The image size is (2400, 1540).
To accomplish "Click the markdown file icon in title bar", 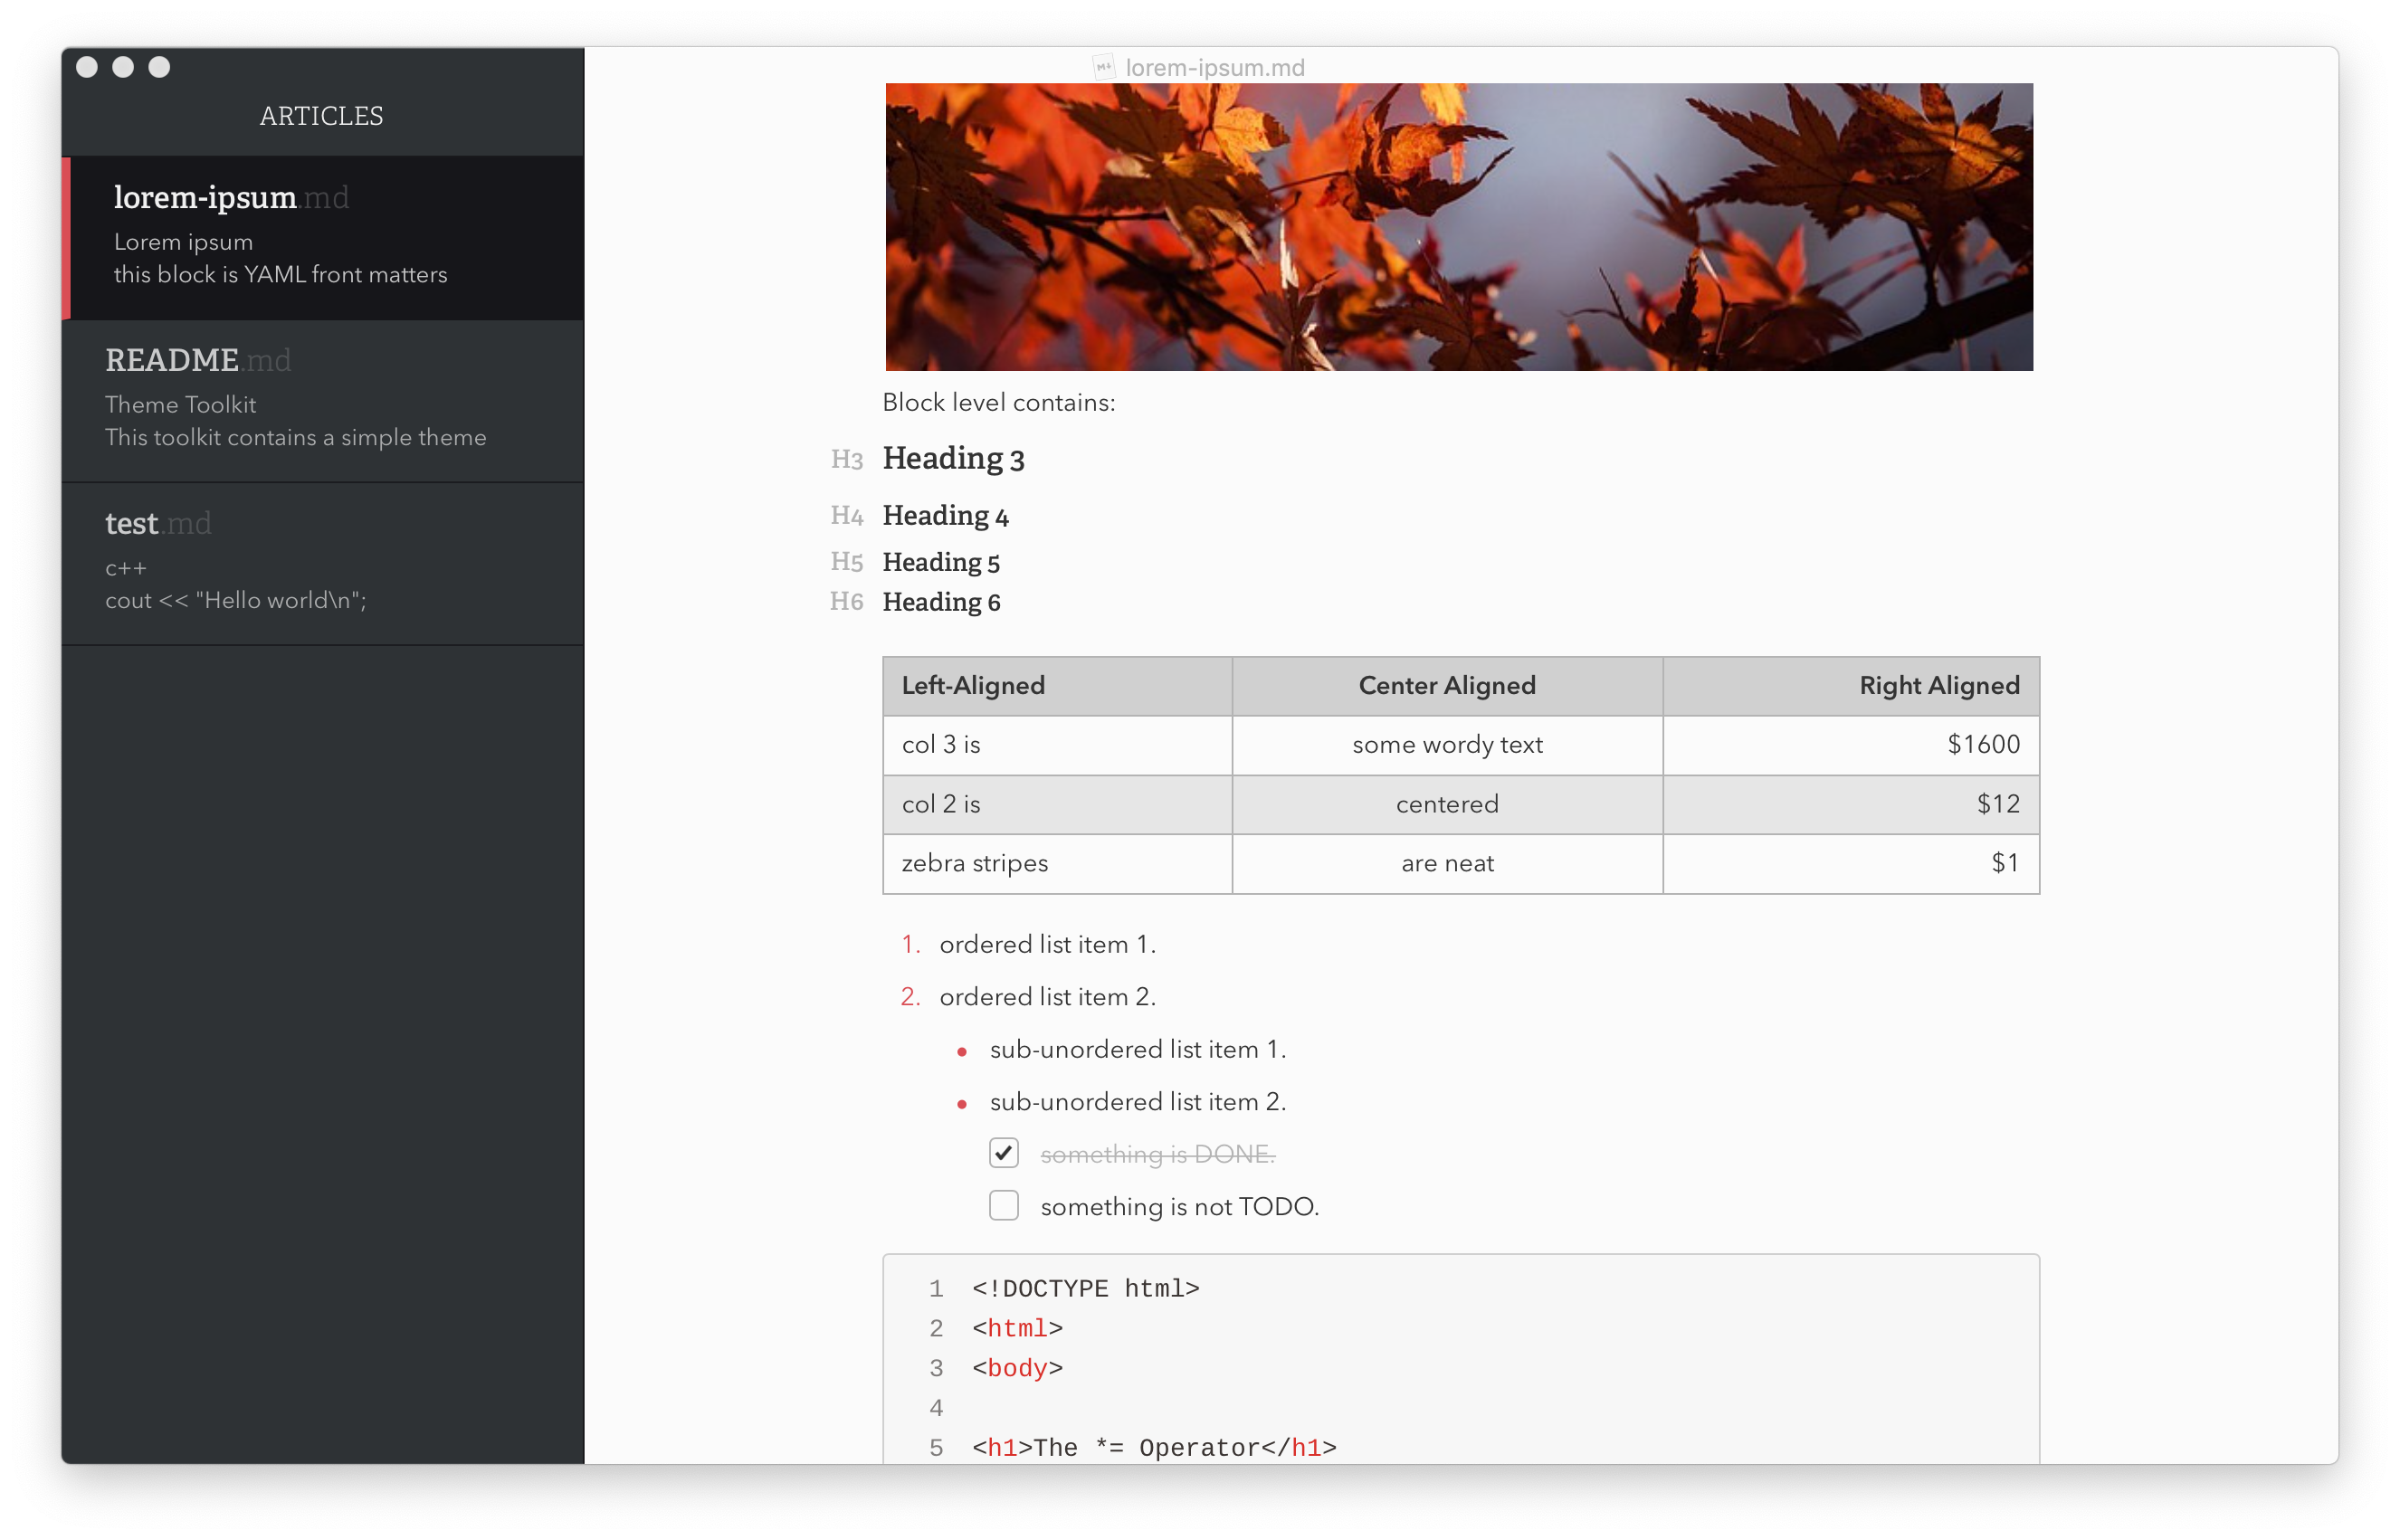I will (x=1103, y=68).
